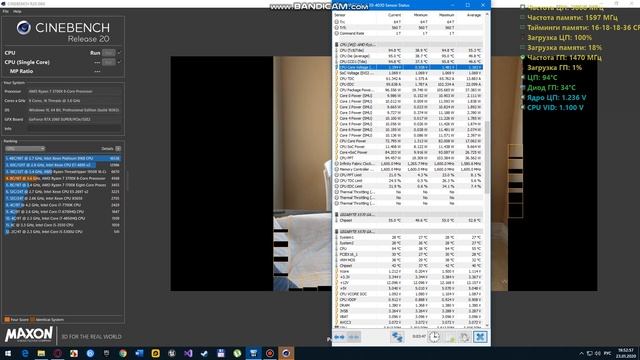Select the CPU Package Power sensor row

tap(409, 90)
